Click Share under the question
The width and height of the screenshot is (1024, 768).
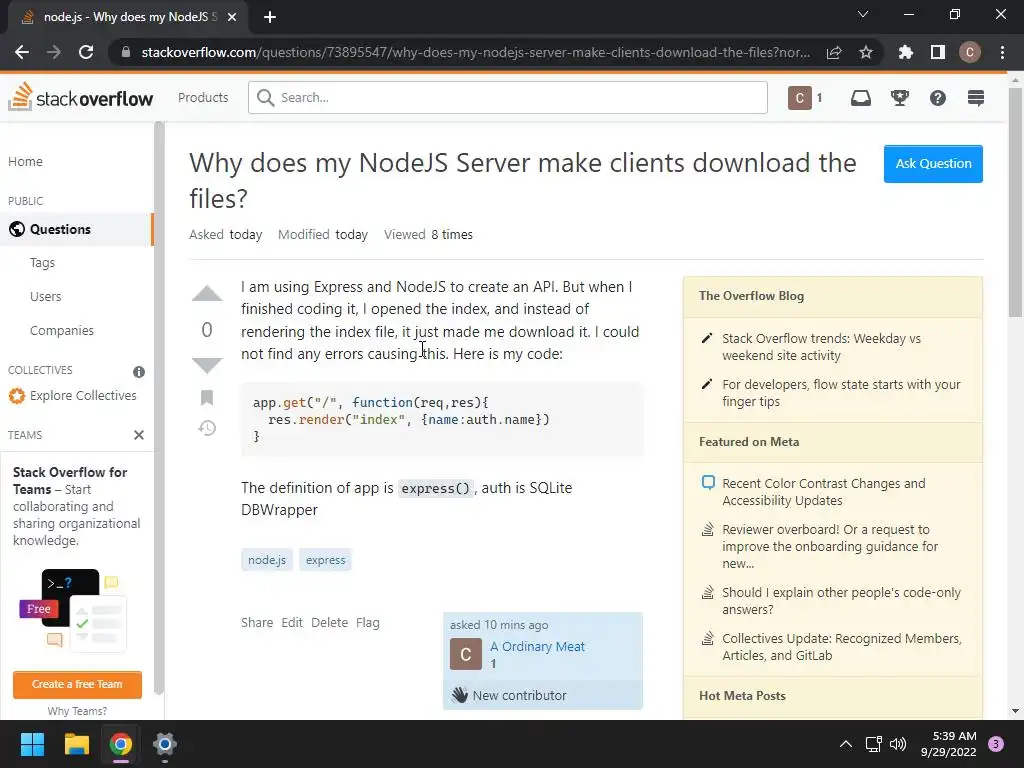[x=257, y=622]
